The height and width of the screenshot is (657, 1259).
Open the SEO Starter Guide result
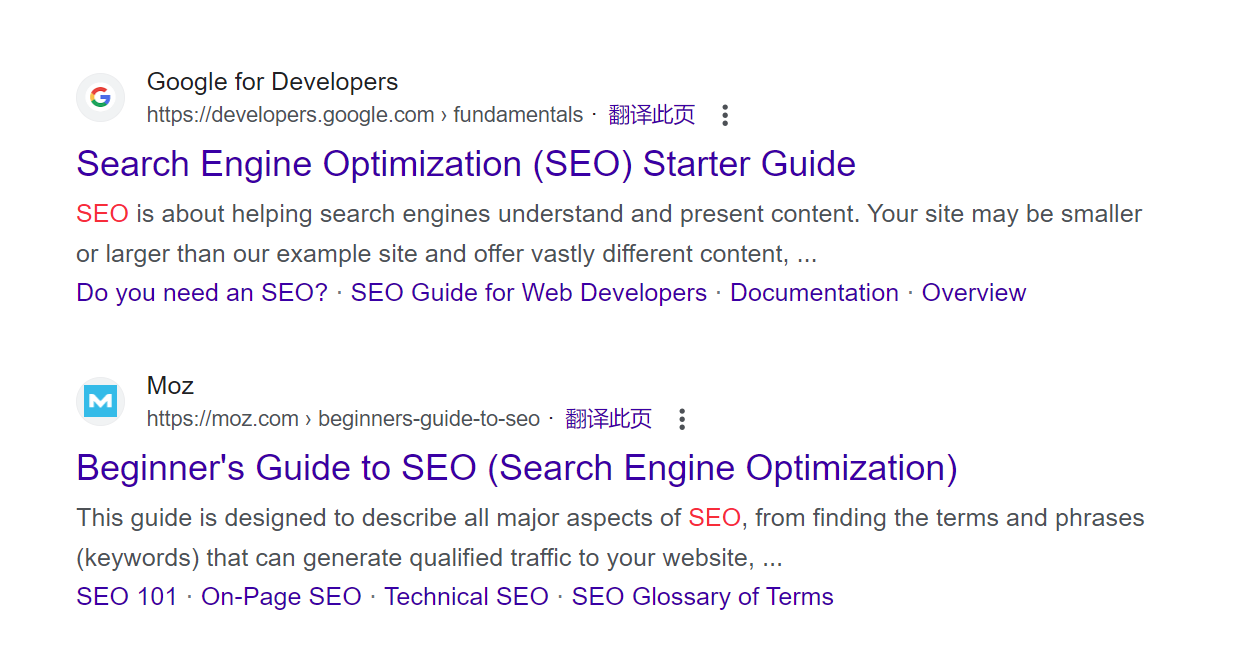(465, 163)
